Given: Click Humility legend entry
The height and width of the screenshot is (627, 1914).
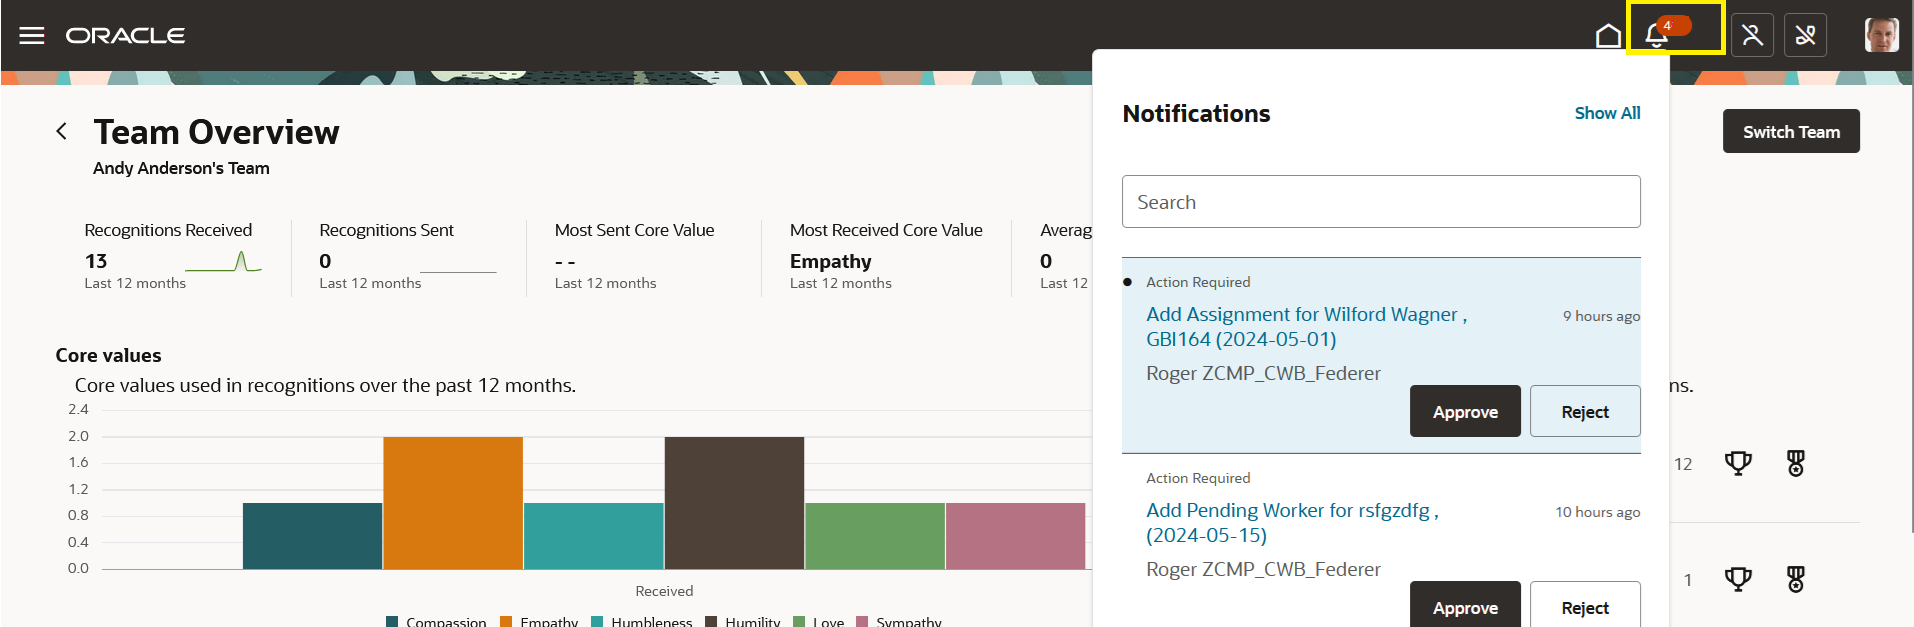Looking at the screenshot, I should tap(742, 621).
